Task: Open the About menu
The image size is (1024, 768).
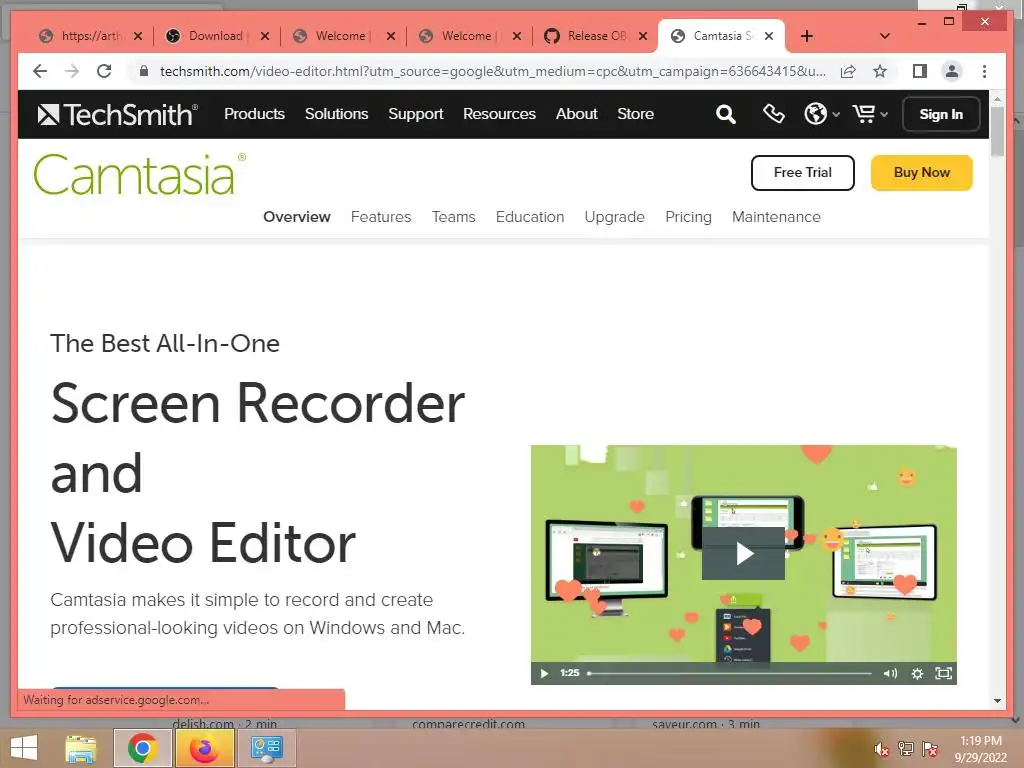Action: tap(576, 114)
